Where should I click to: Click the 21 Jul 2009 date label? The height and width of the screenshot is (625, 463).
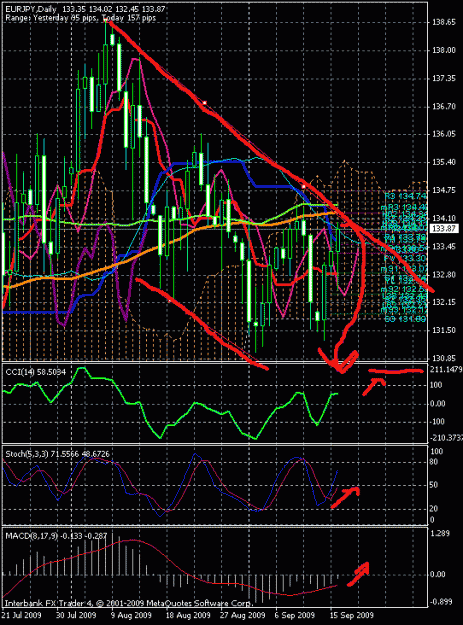click(x=23, y=615)
